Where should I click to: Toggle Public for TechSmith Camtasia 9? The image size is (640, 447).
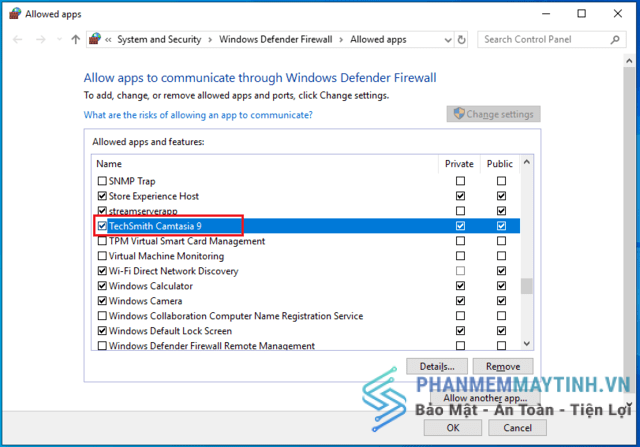[x=501, y=226]
